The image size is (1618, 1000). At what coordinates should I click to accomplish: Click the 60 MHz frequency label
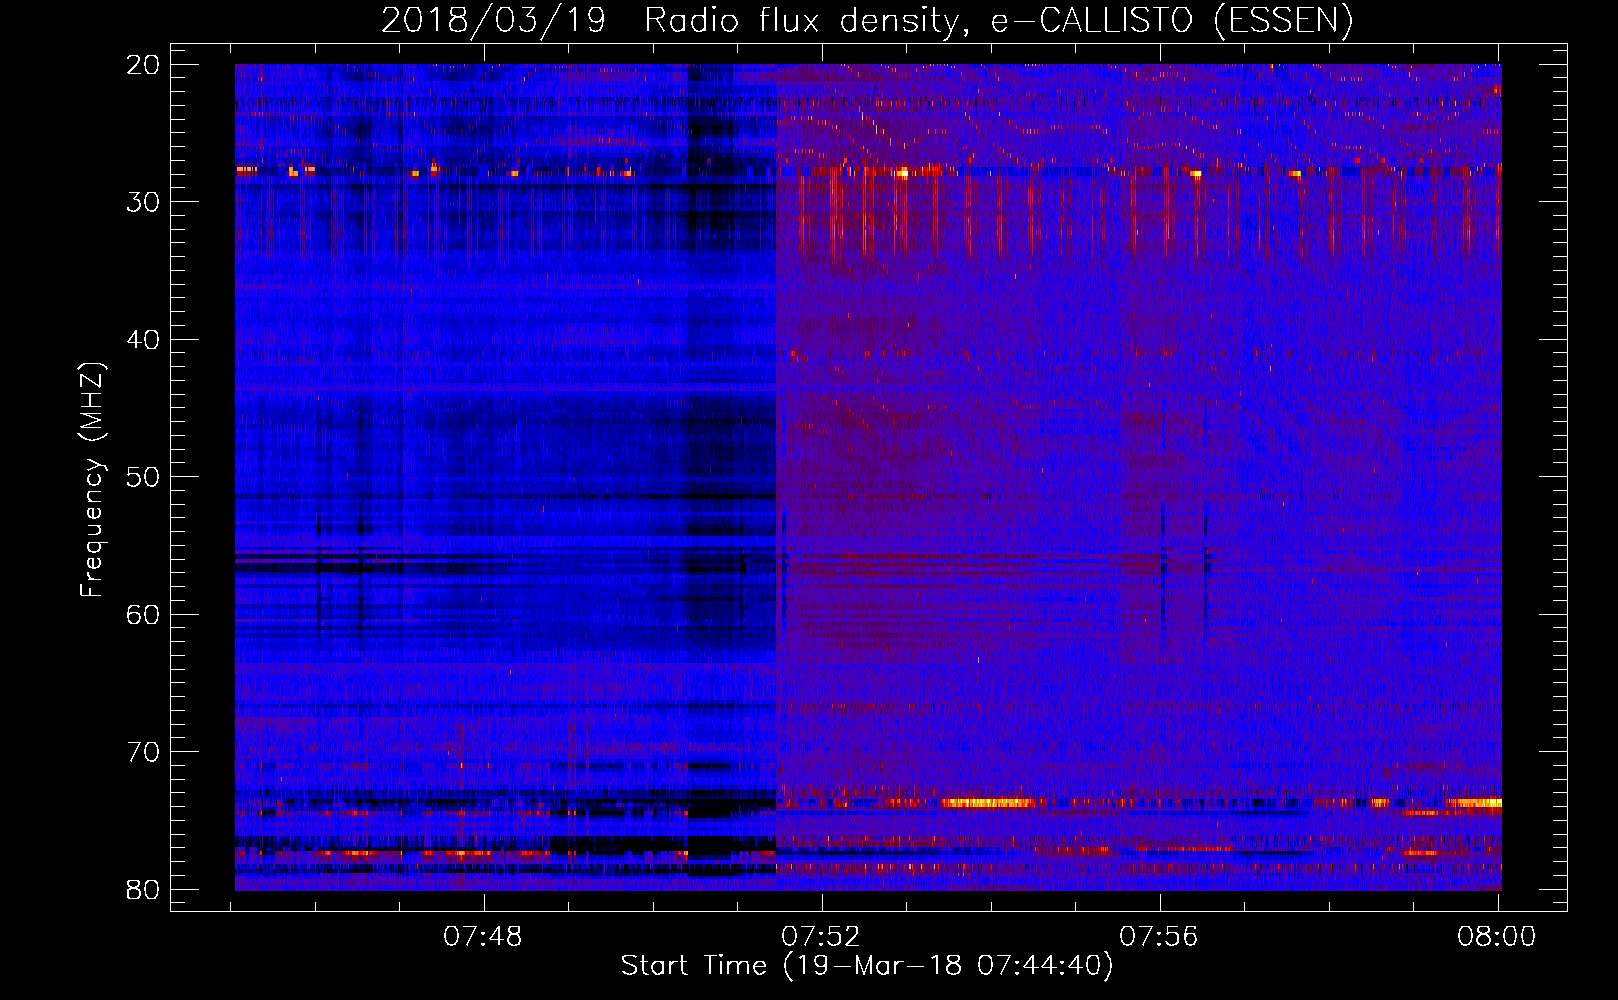point(143,615)
